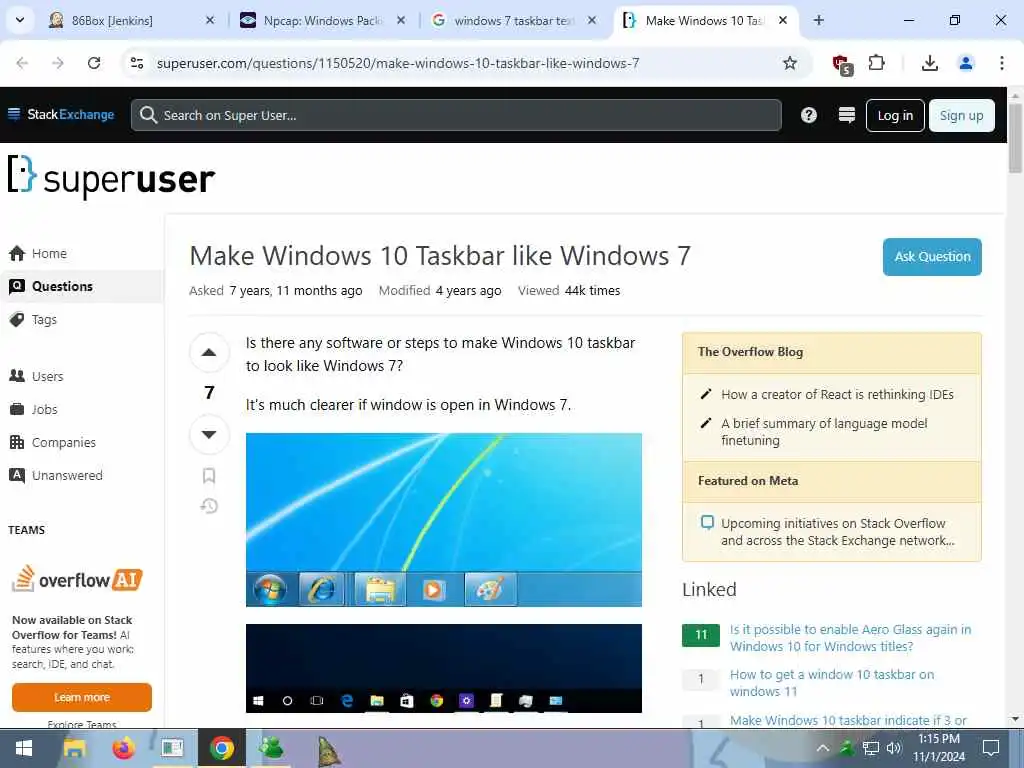Screen dimensions: 1024x768
Task: Switch to the Npcap: Windows Packet tab
Action: (321, 20)
